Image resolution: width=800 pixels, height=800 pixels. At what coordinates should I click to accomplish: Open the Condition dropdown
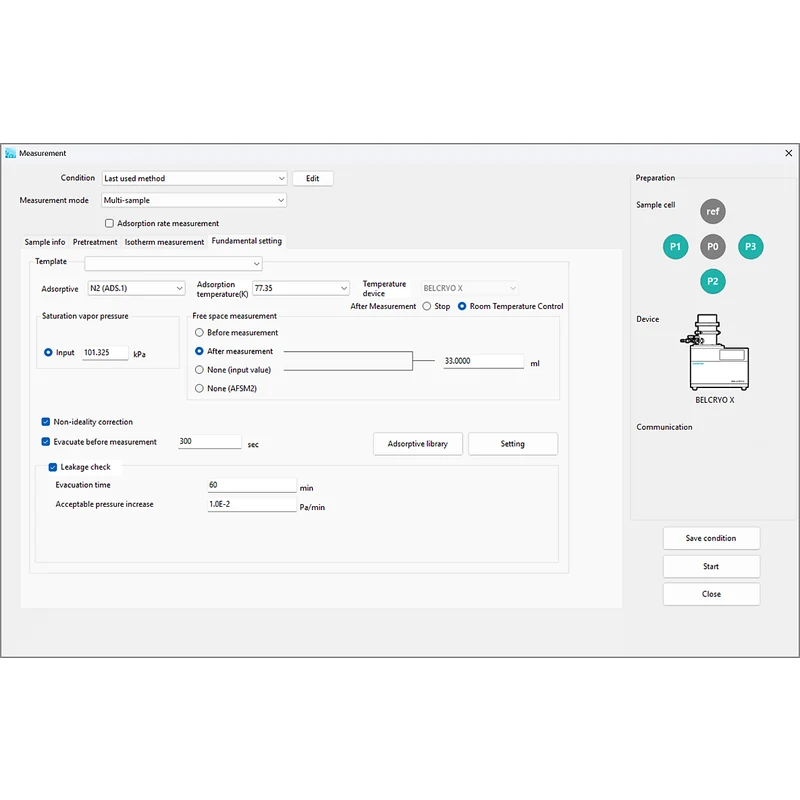pos(194,179)
